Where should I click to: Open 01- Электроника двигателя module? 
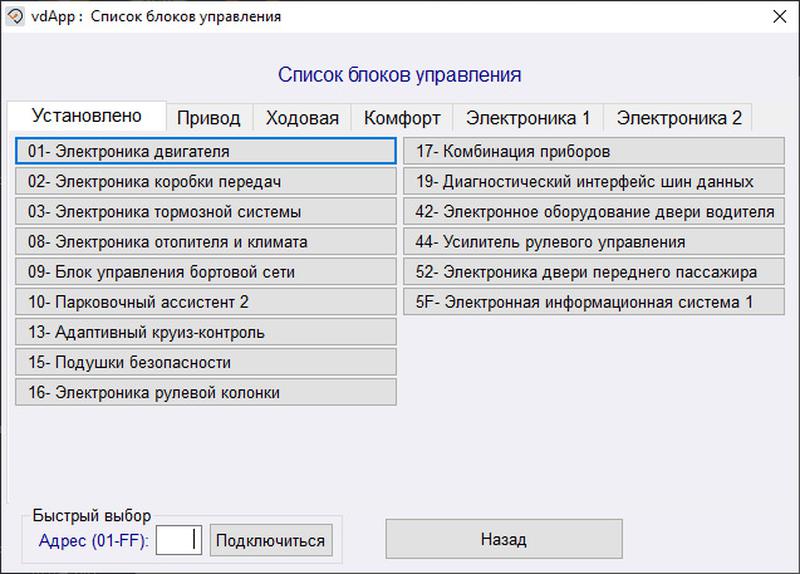point(206,152)
